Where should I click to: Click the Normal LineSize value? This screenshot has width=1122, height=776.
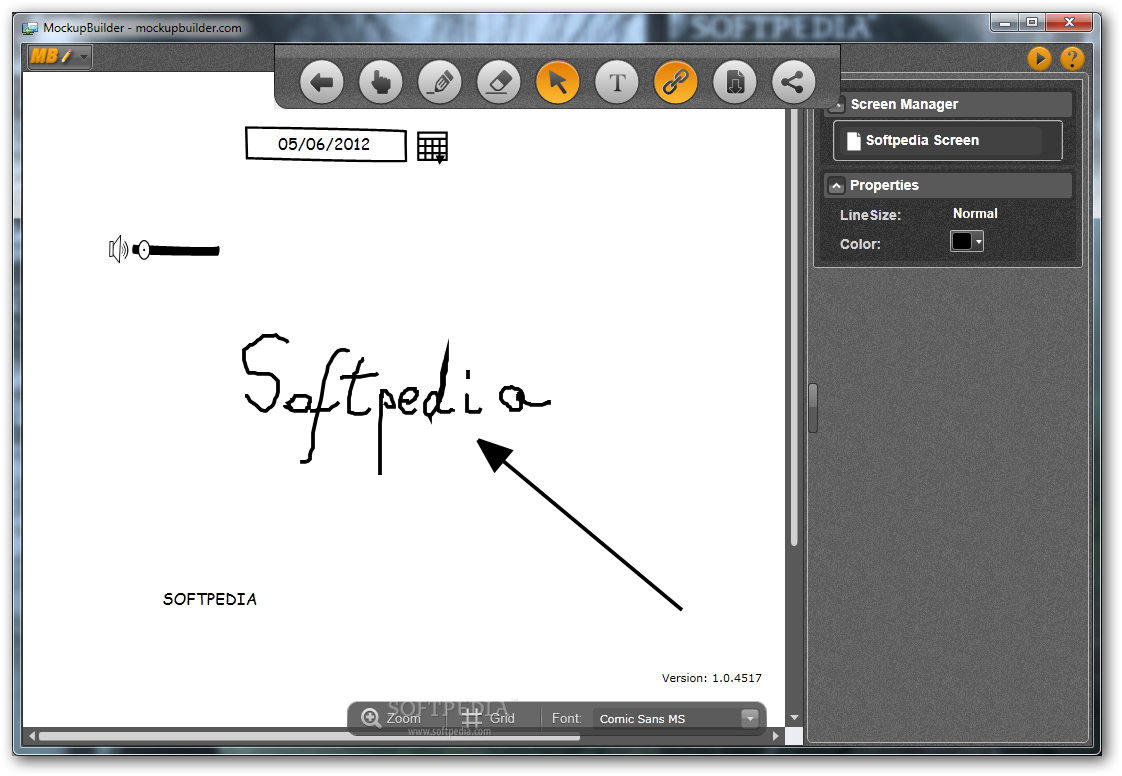[975, 213]
